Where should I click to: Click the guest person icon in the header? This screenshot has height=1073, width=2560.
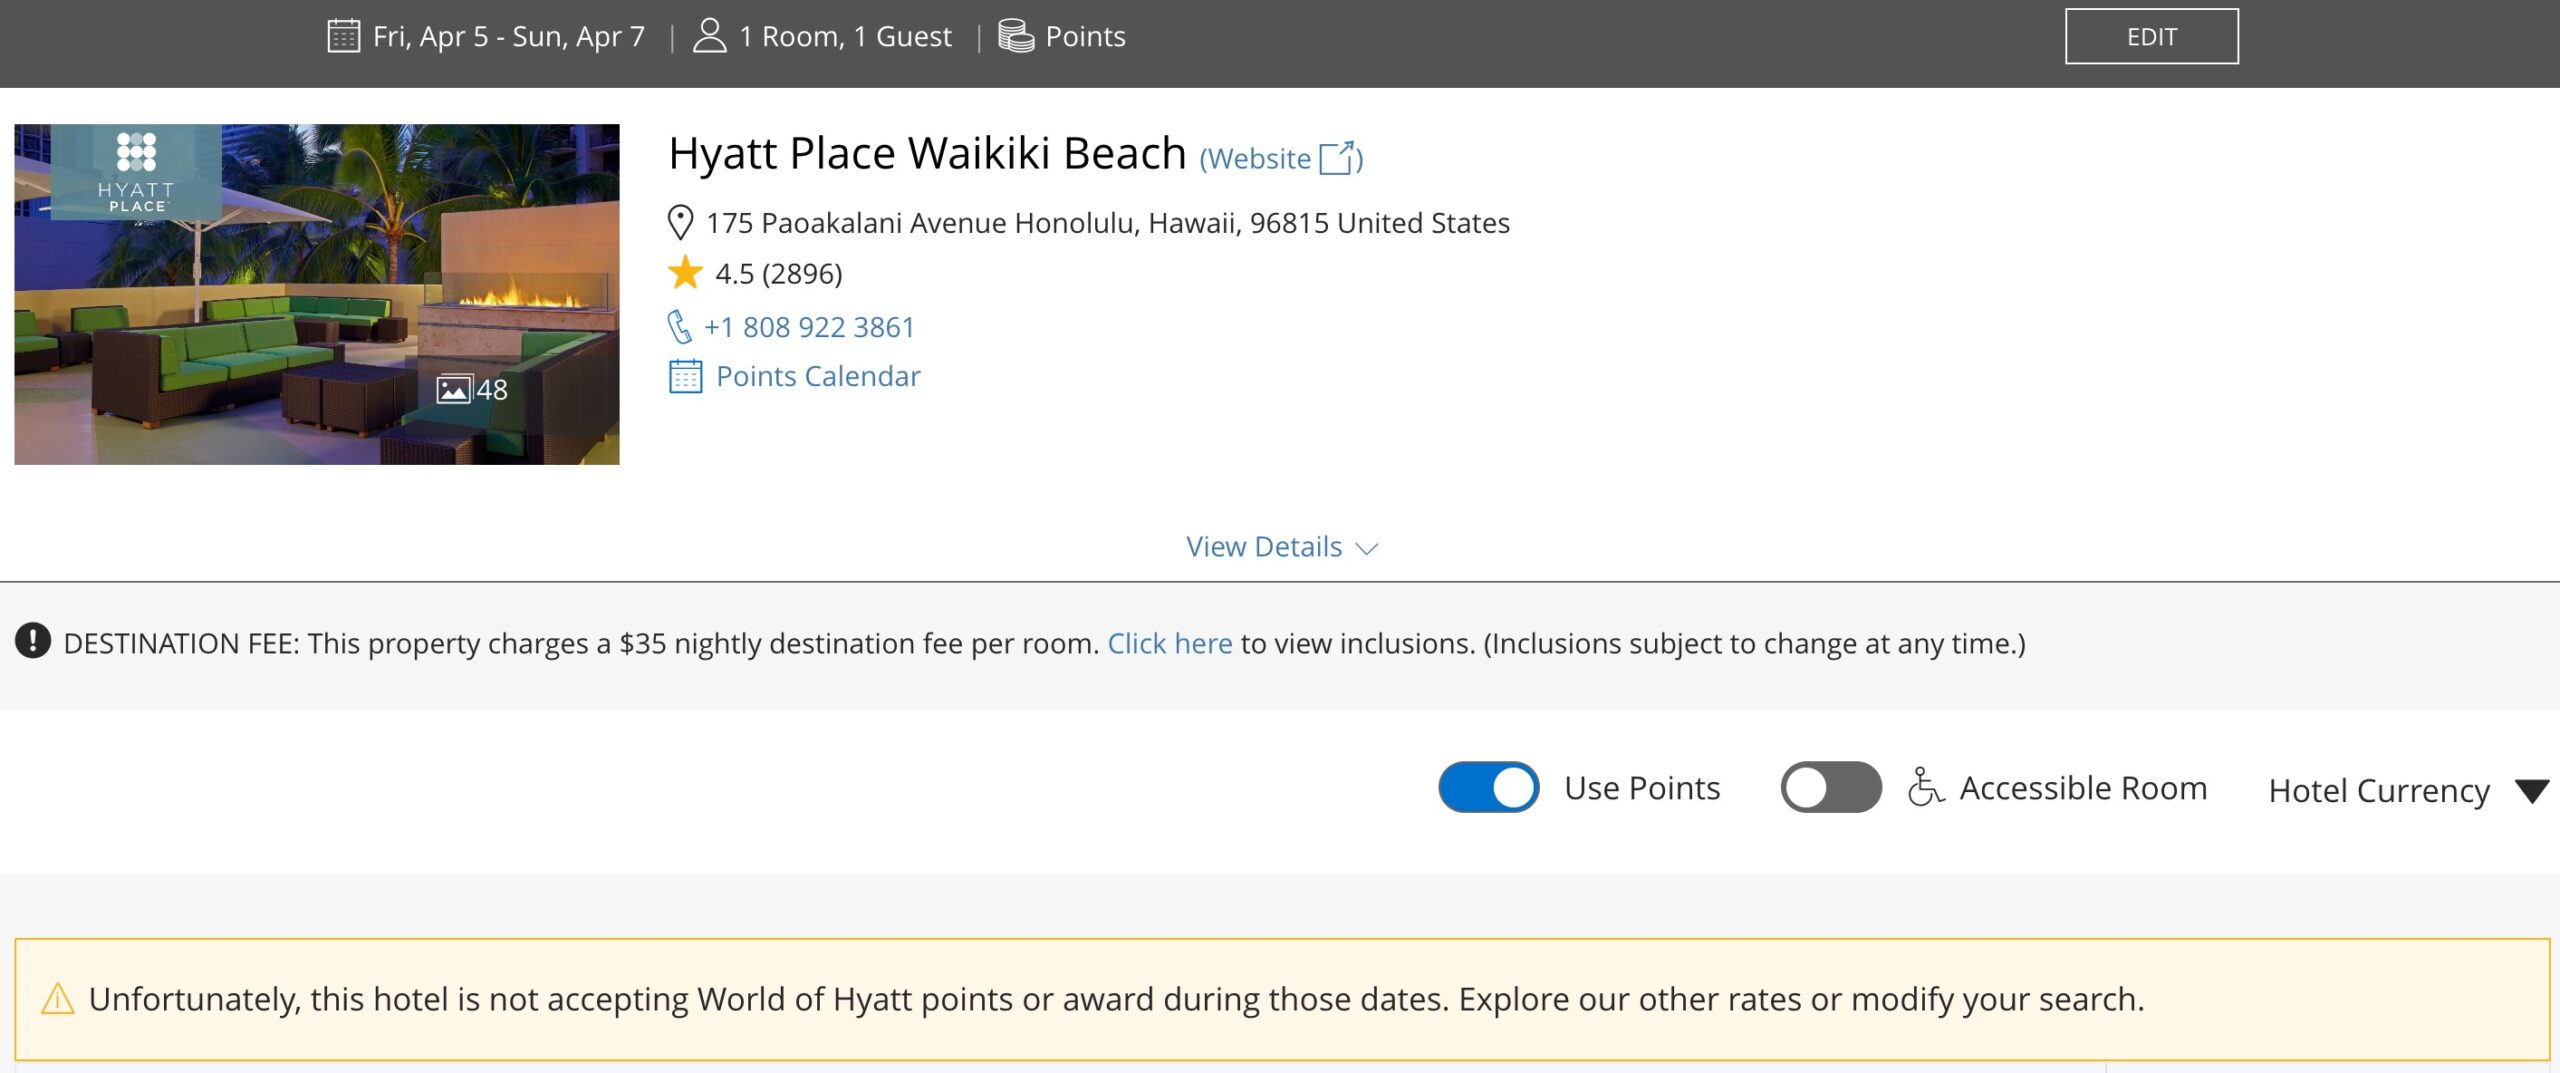[711, 35]
